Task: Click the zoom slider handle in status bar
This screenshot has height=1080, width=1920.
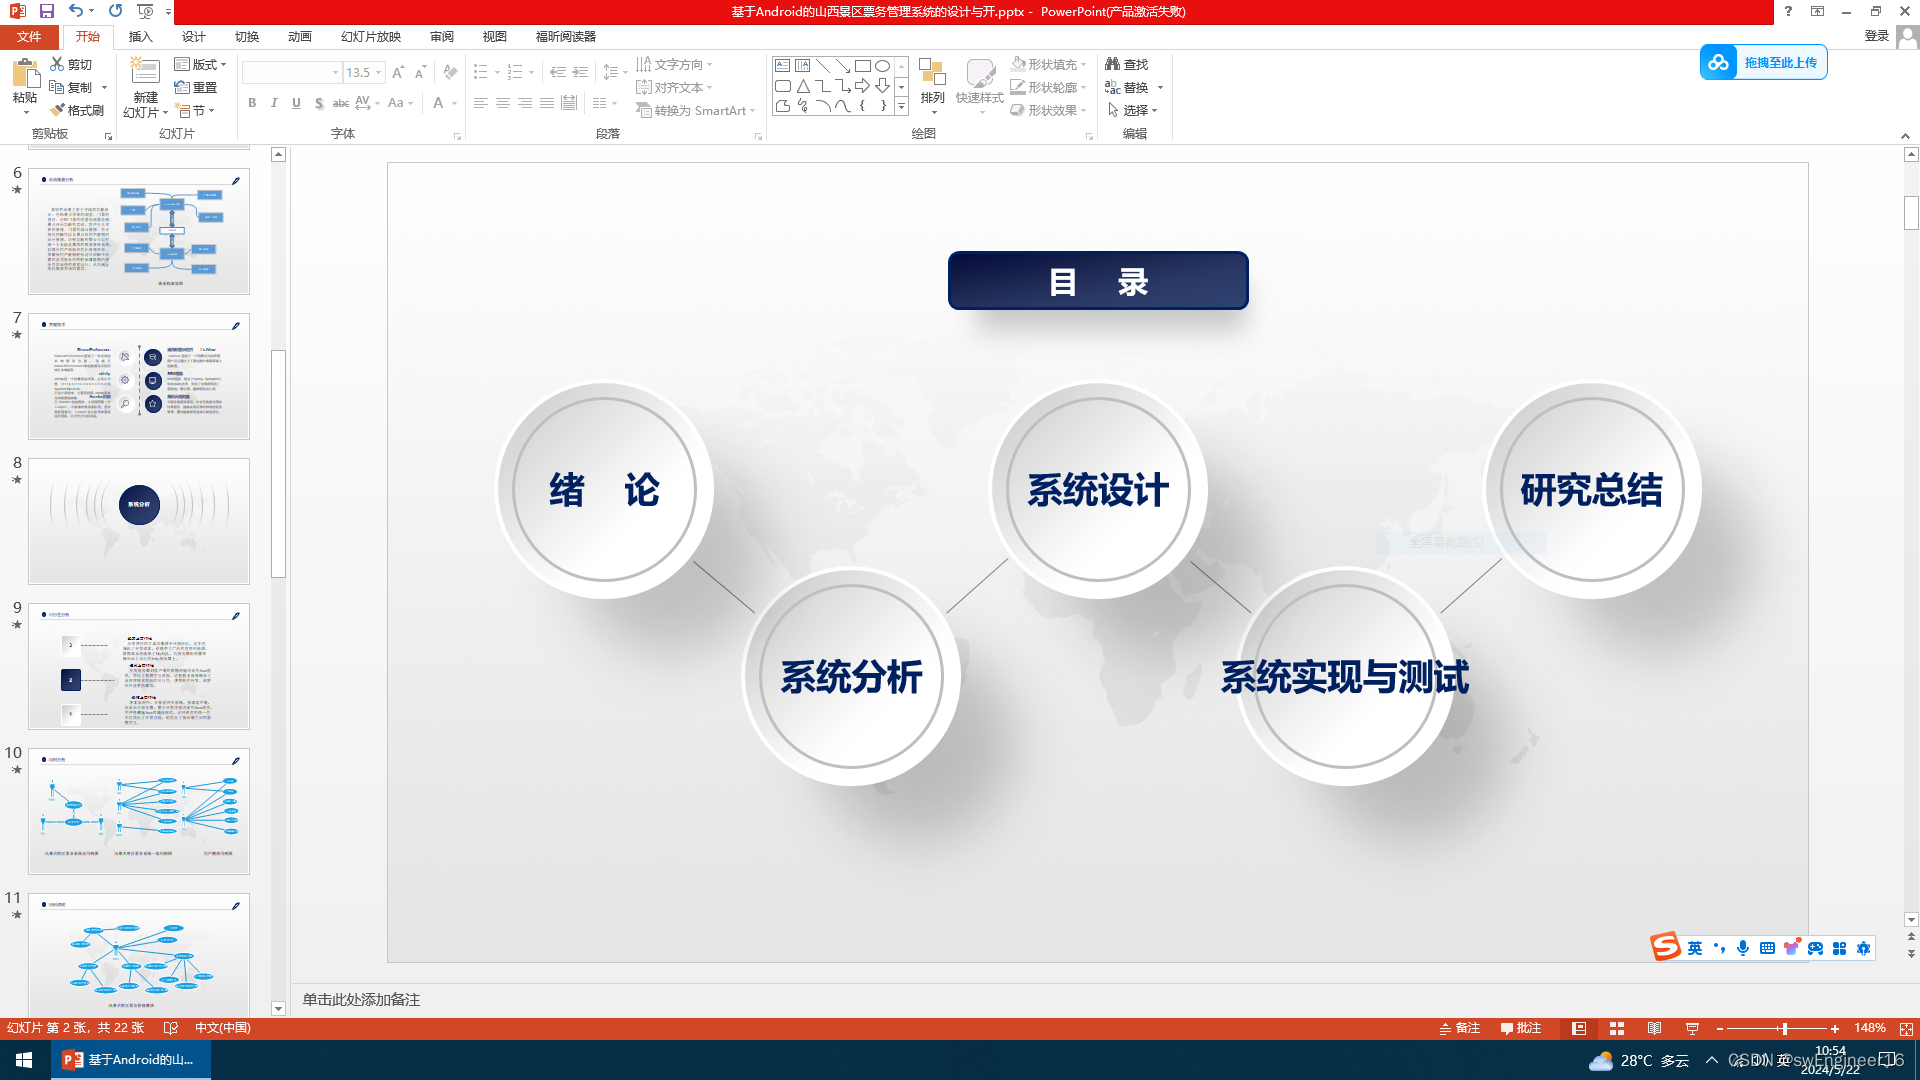Action: 1783,1028
